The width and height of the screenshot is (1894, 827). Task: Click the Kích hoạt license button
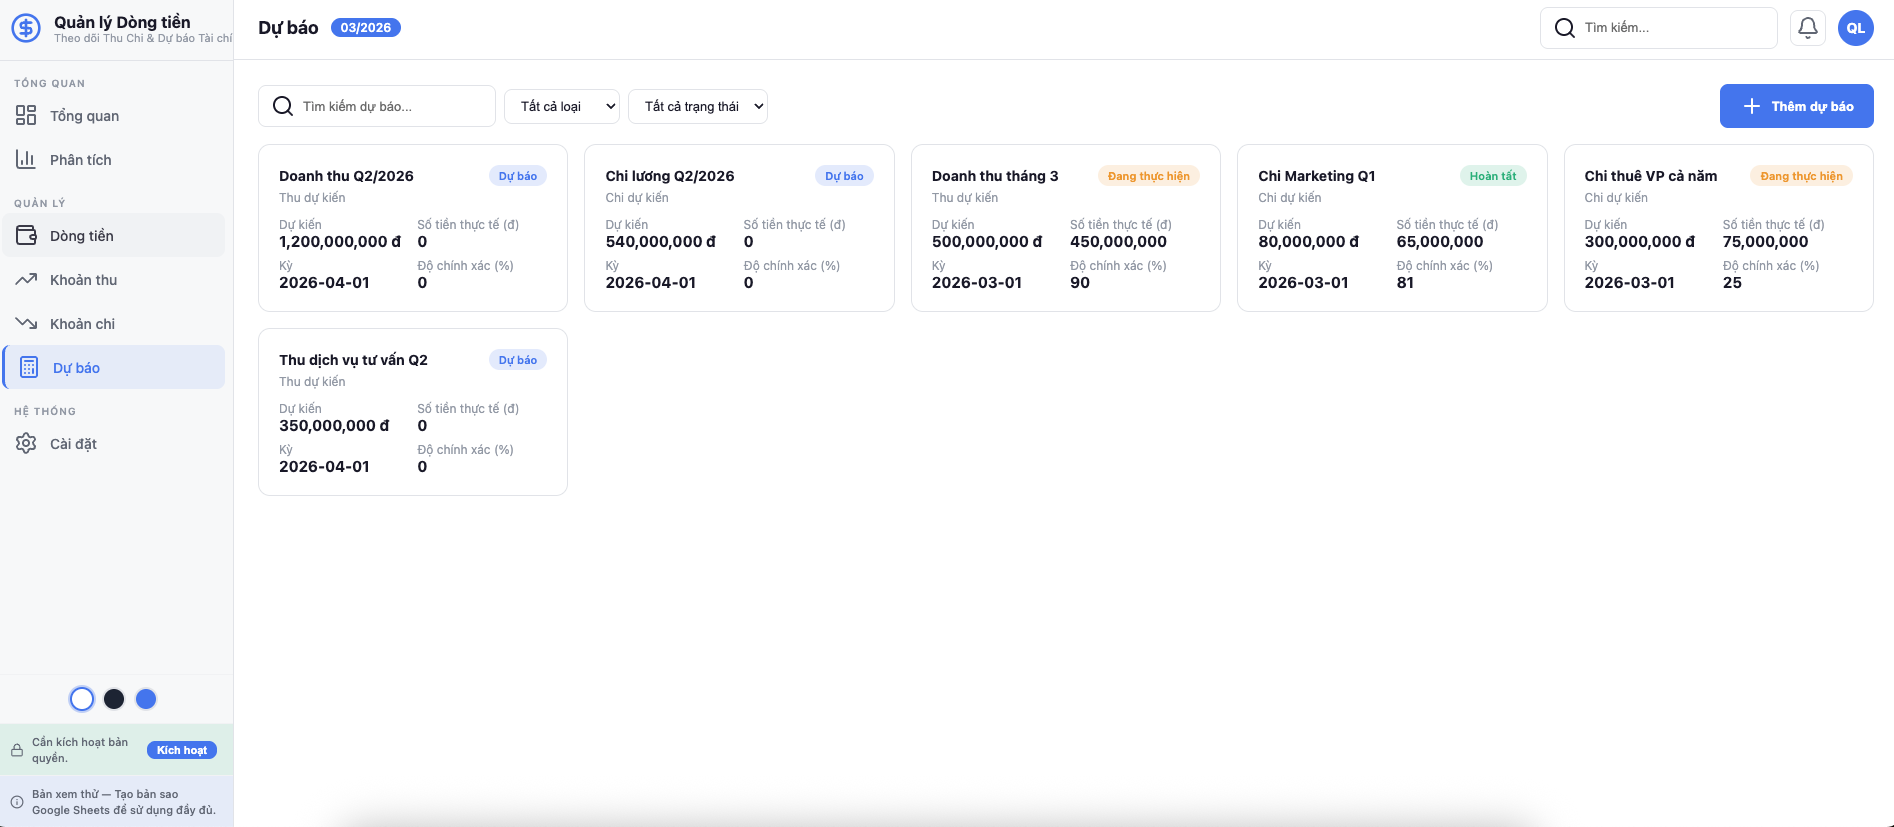[x=181, y=750]
